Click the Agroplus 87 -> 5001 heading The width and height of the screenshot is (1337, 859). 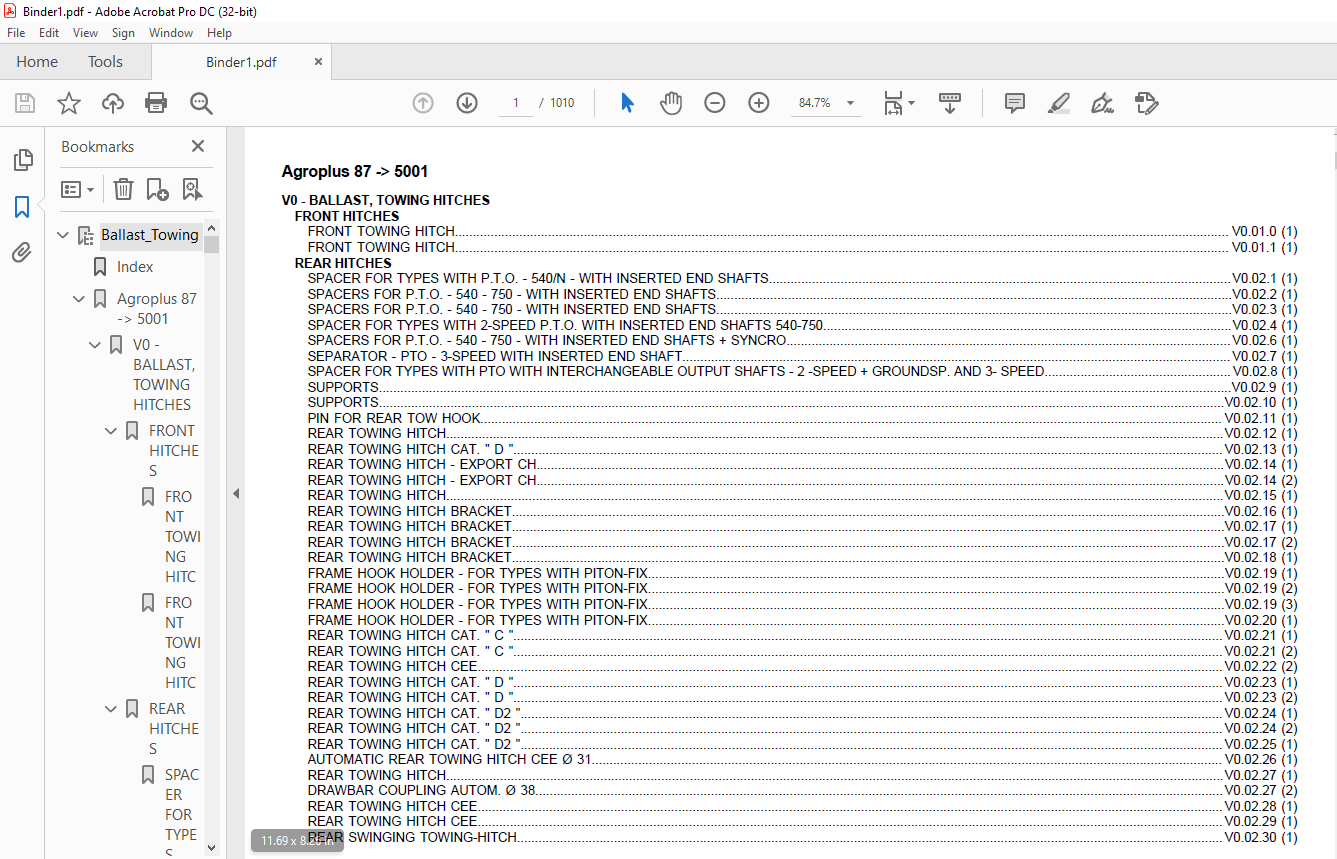[x=355, y=172]
